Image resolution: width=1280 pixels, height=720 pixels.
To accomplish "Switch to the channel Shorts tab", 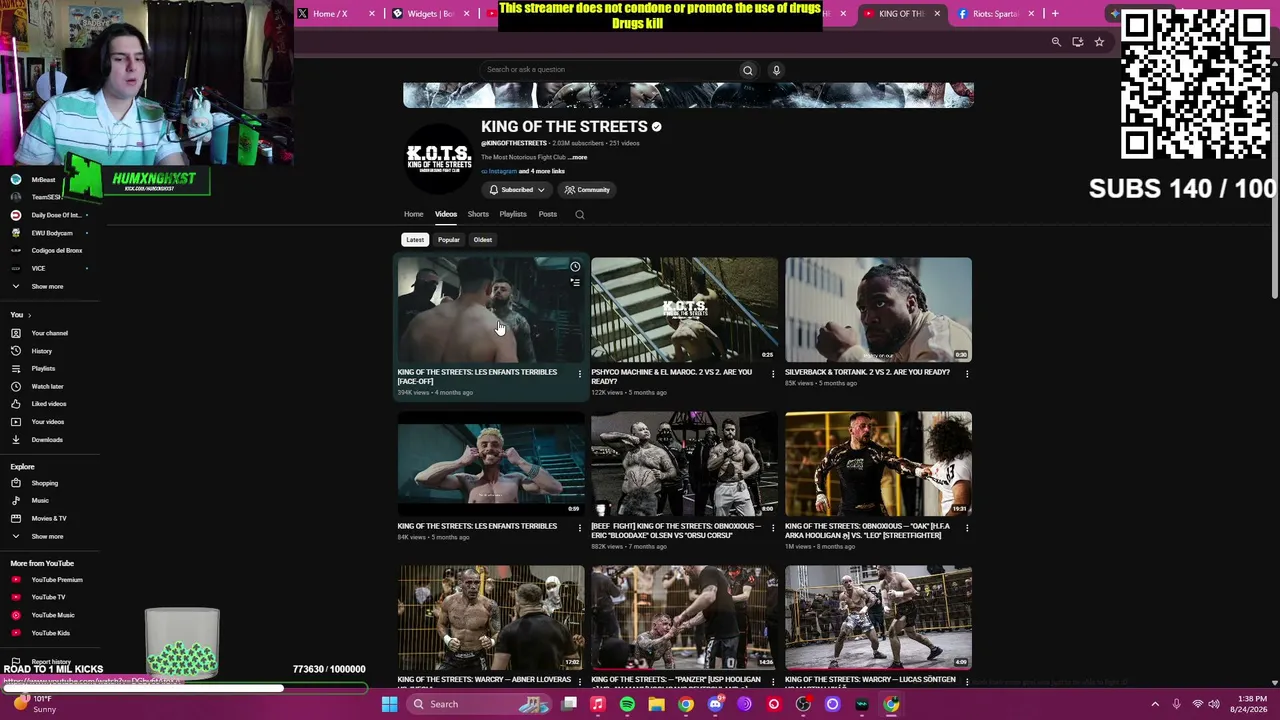I will click(478, 214).
